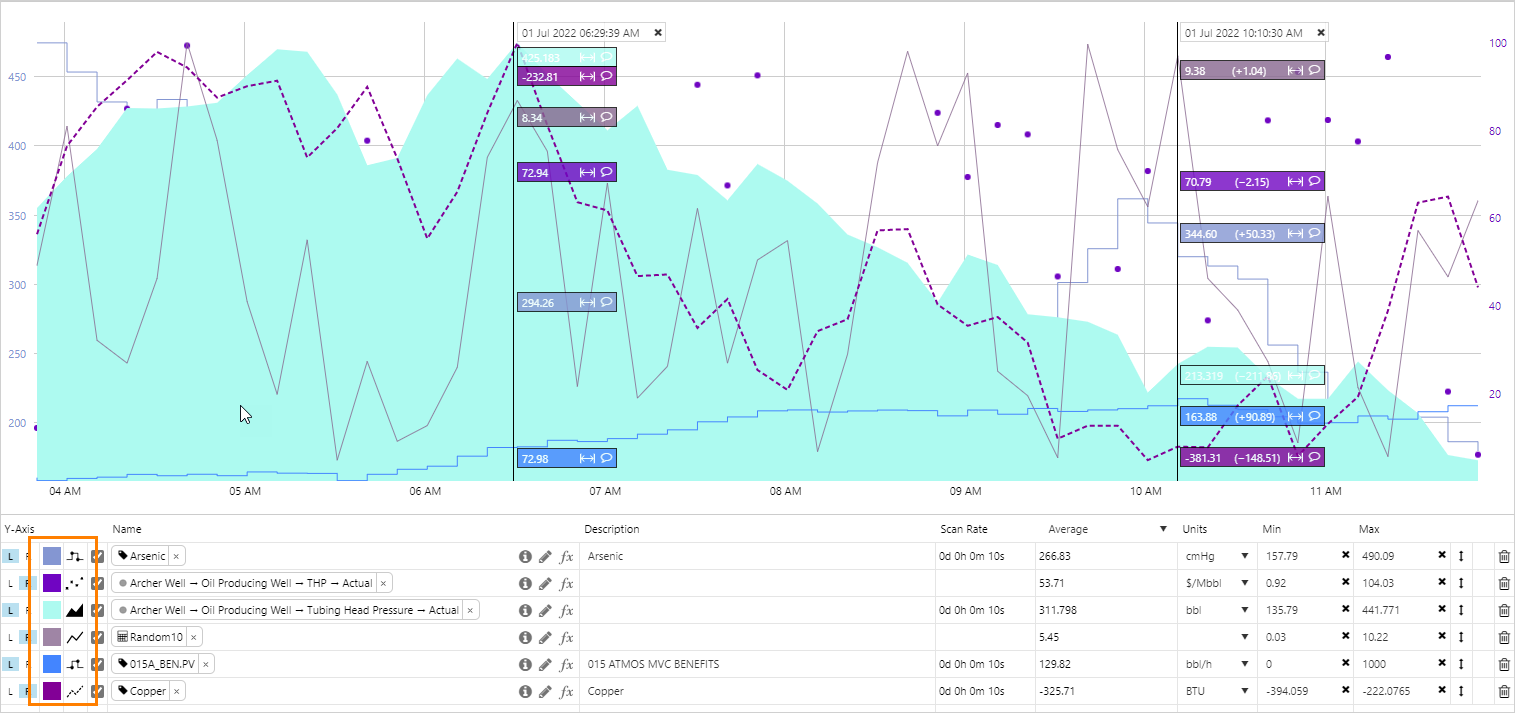Viewport: 1515px width, 713px height.
Task: Open the info icon for Arsenic row
Action: pyautogui.click(x=524, y=556)
